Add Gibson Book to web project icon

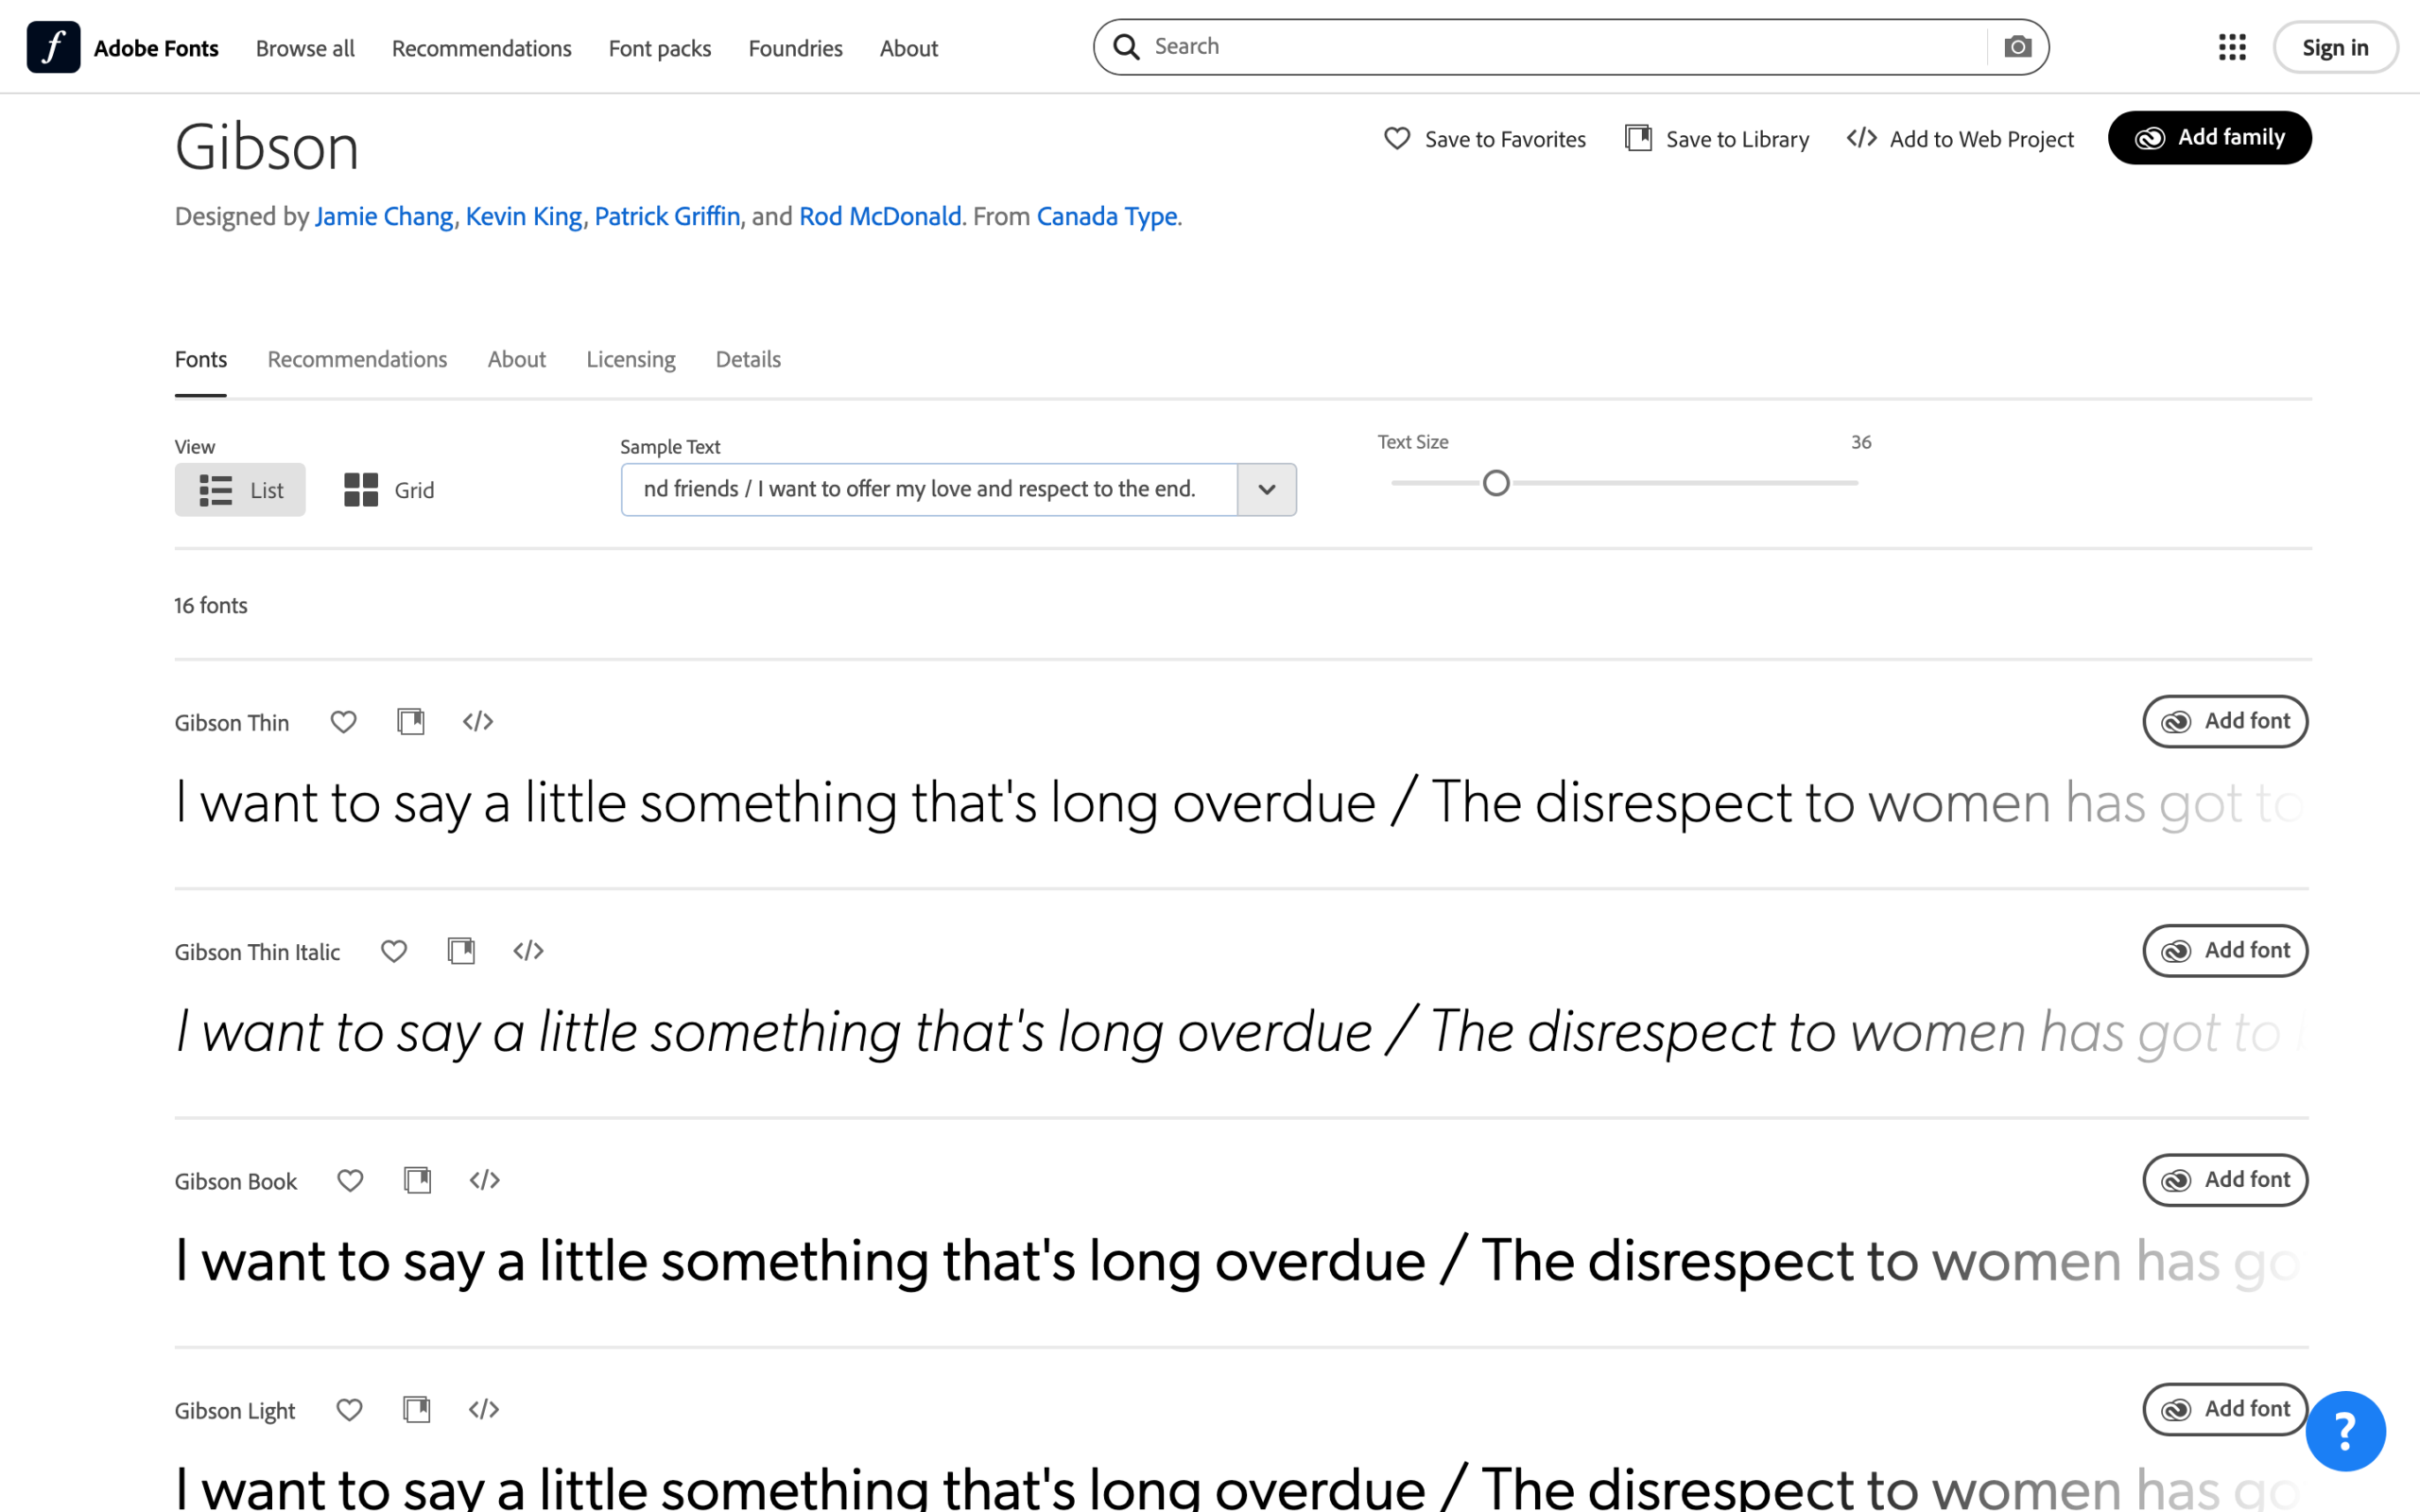(x=485, y=1180)
